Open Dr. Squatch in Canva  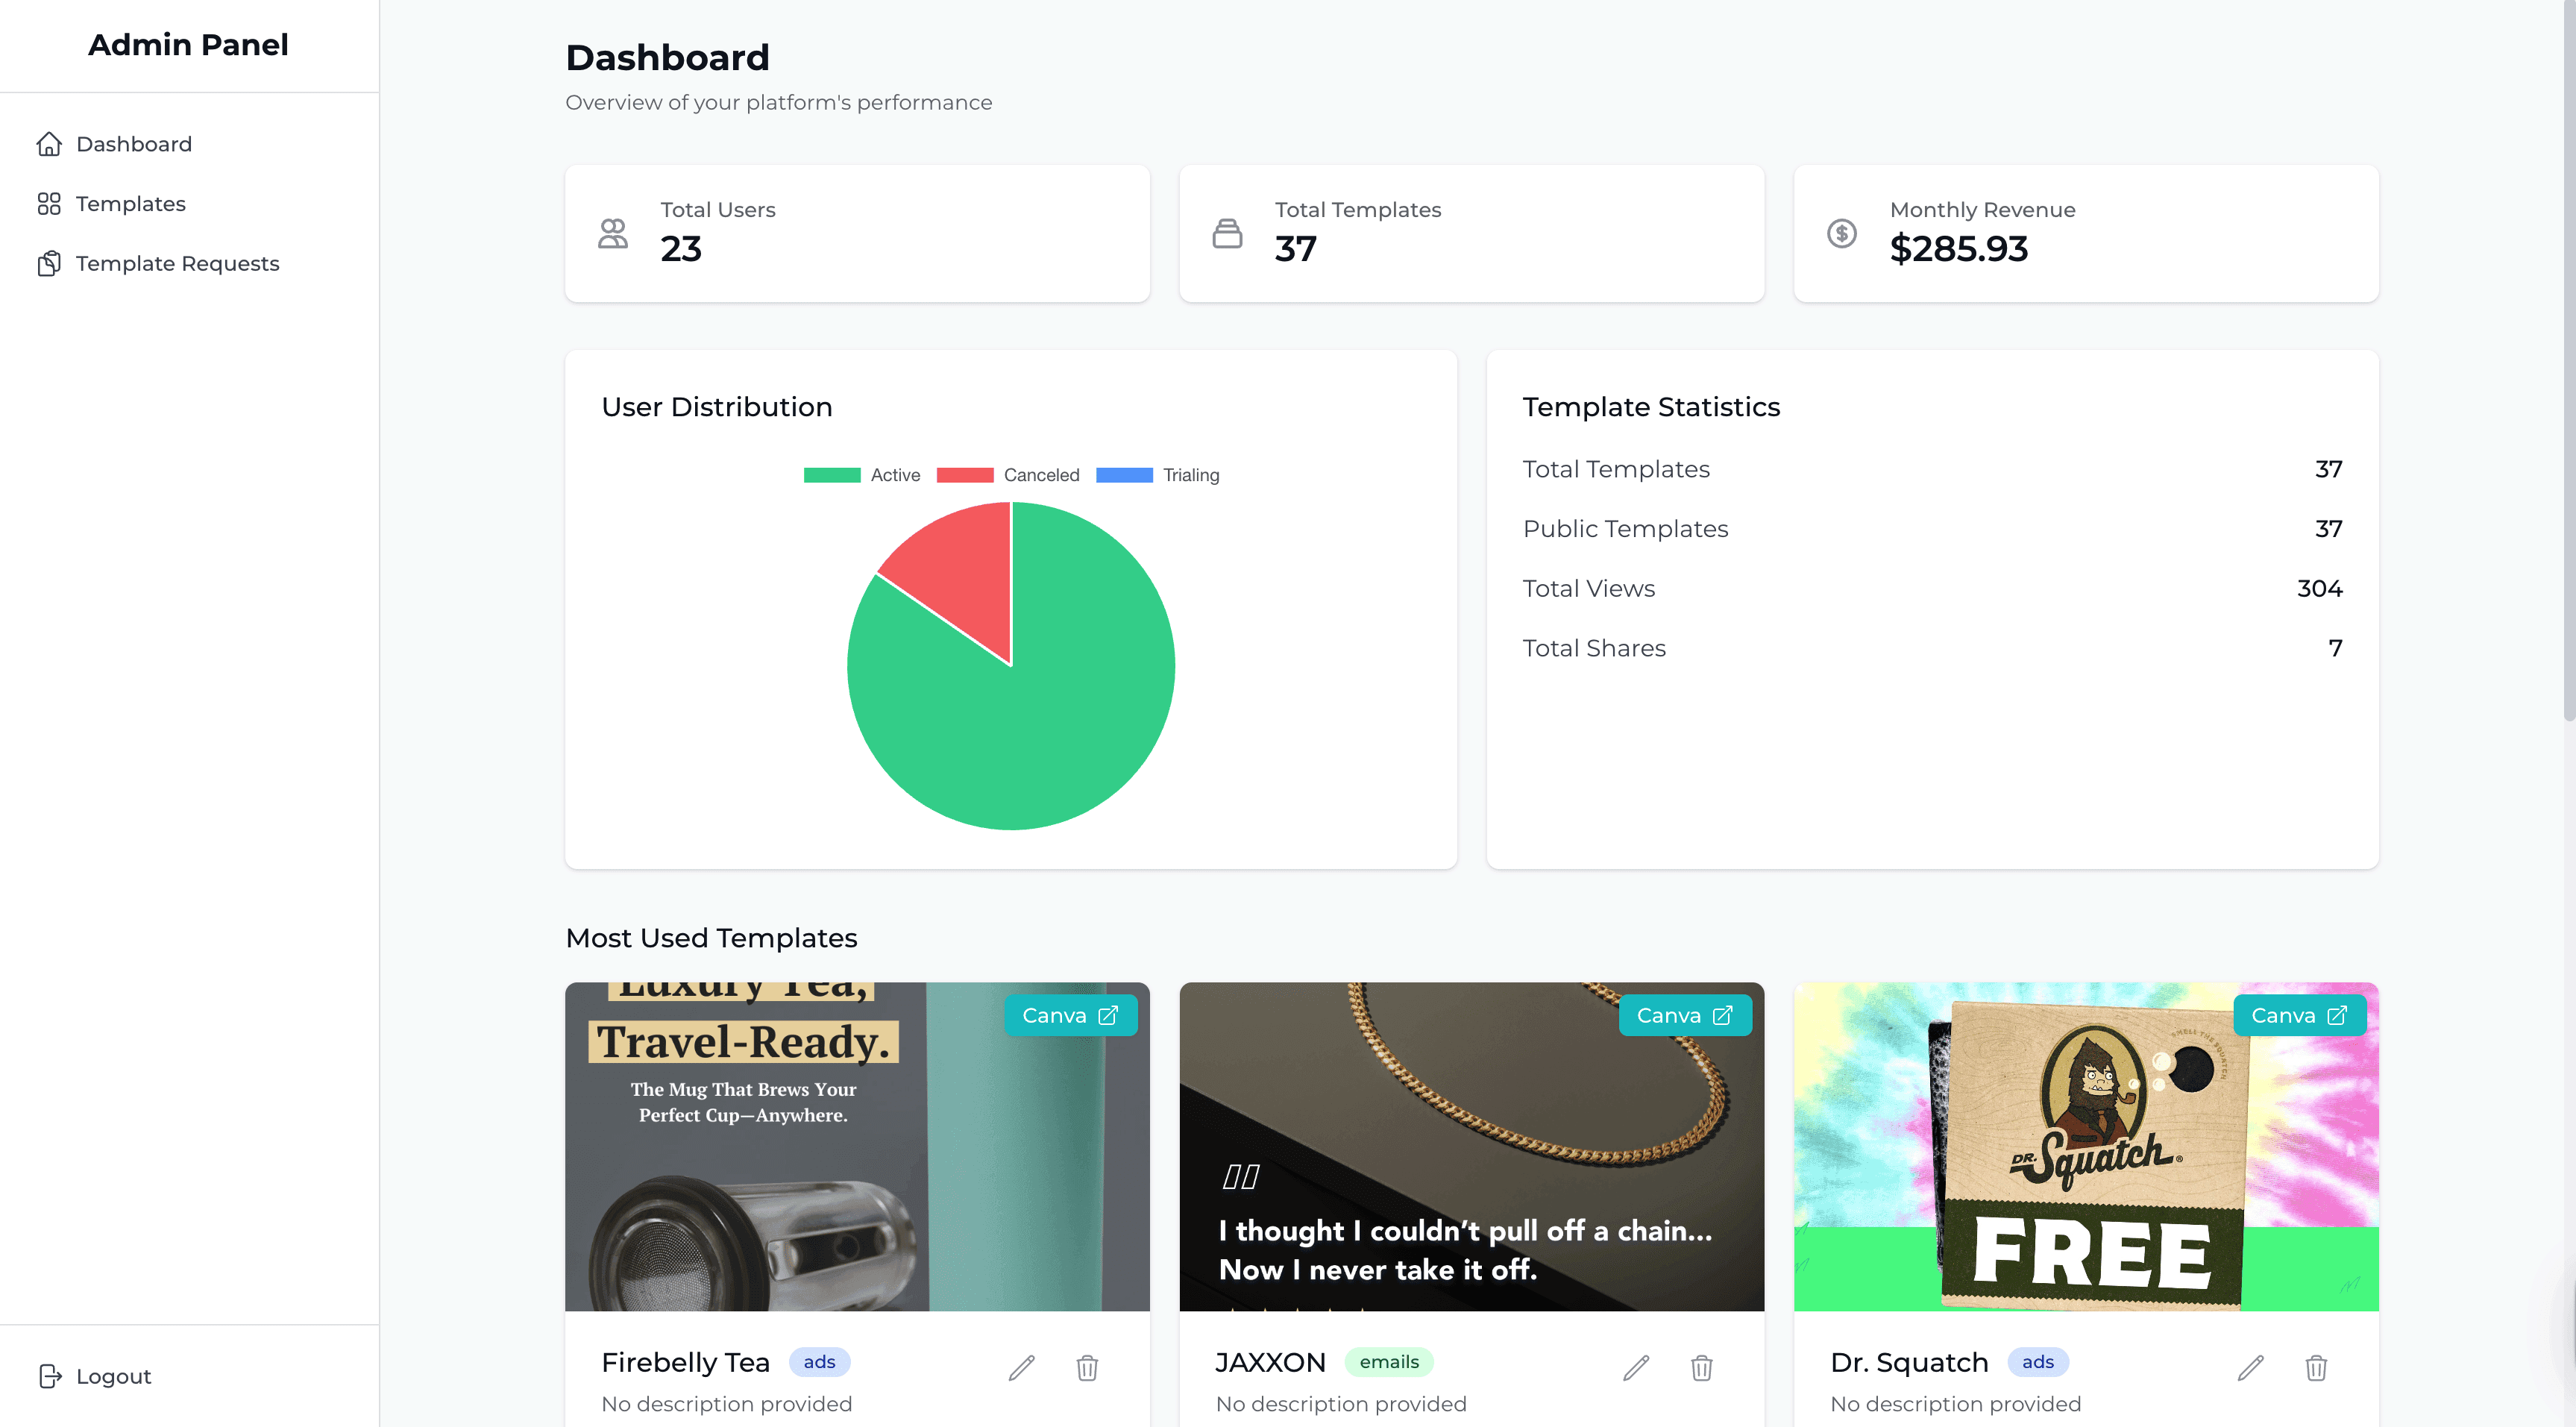point(2300,1015)
